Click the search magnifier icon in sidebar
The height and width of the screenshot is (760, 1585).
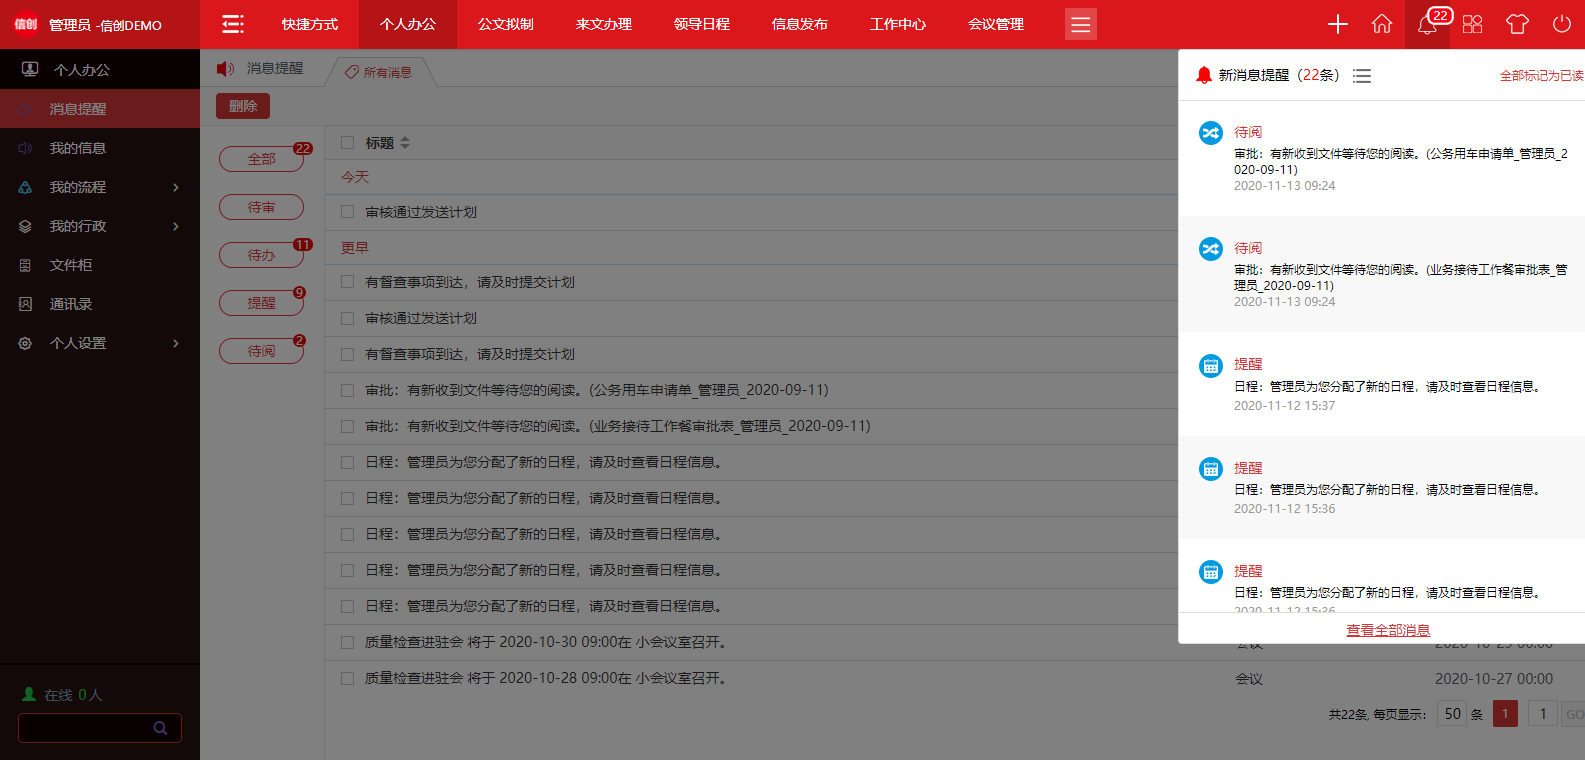pyautogui.click(x=160, y=728)
